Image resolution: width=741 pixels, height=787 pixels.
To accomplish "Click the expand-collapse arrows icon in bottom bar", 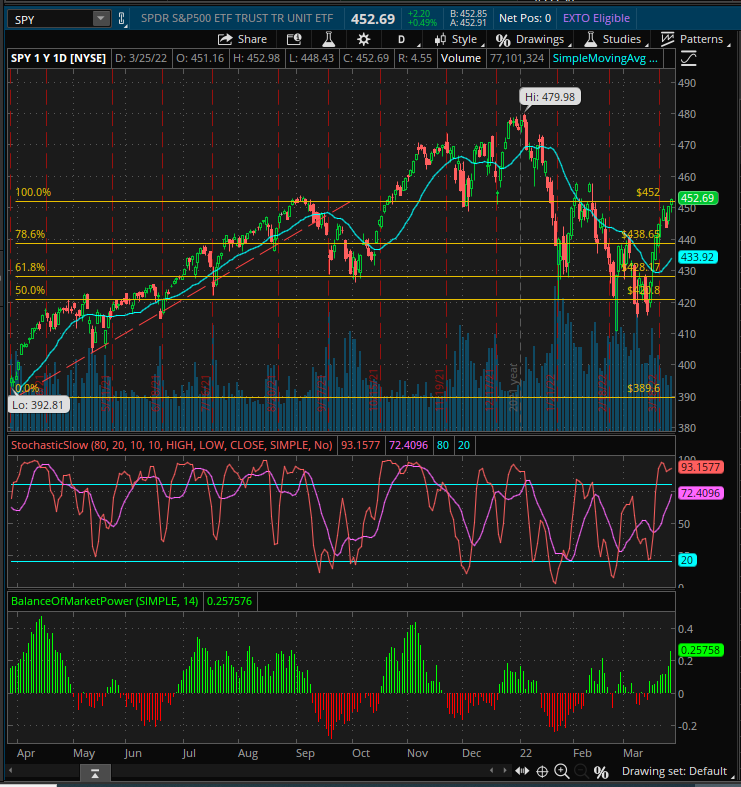I will click(x=520, y=771).
